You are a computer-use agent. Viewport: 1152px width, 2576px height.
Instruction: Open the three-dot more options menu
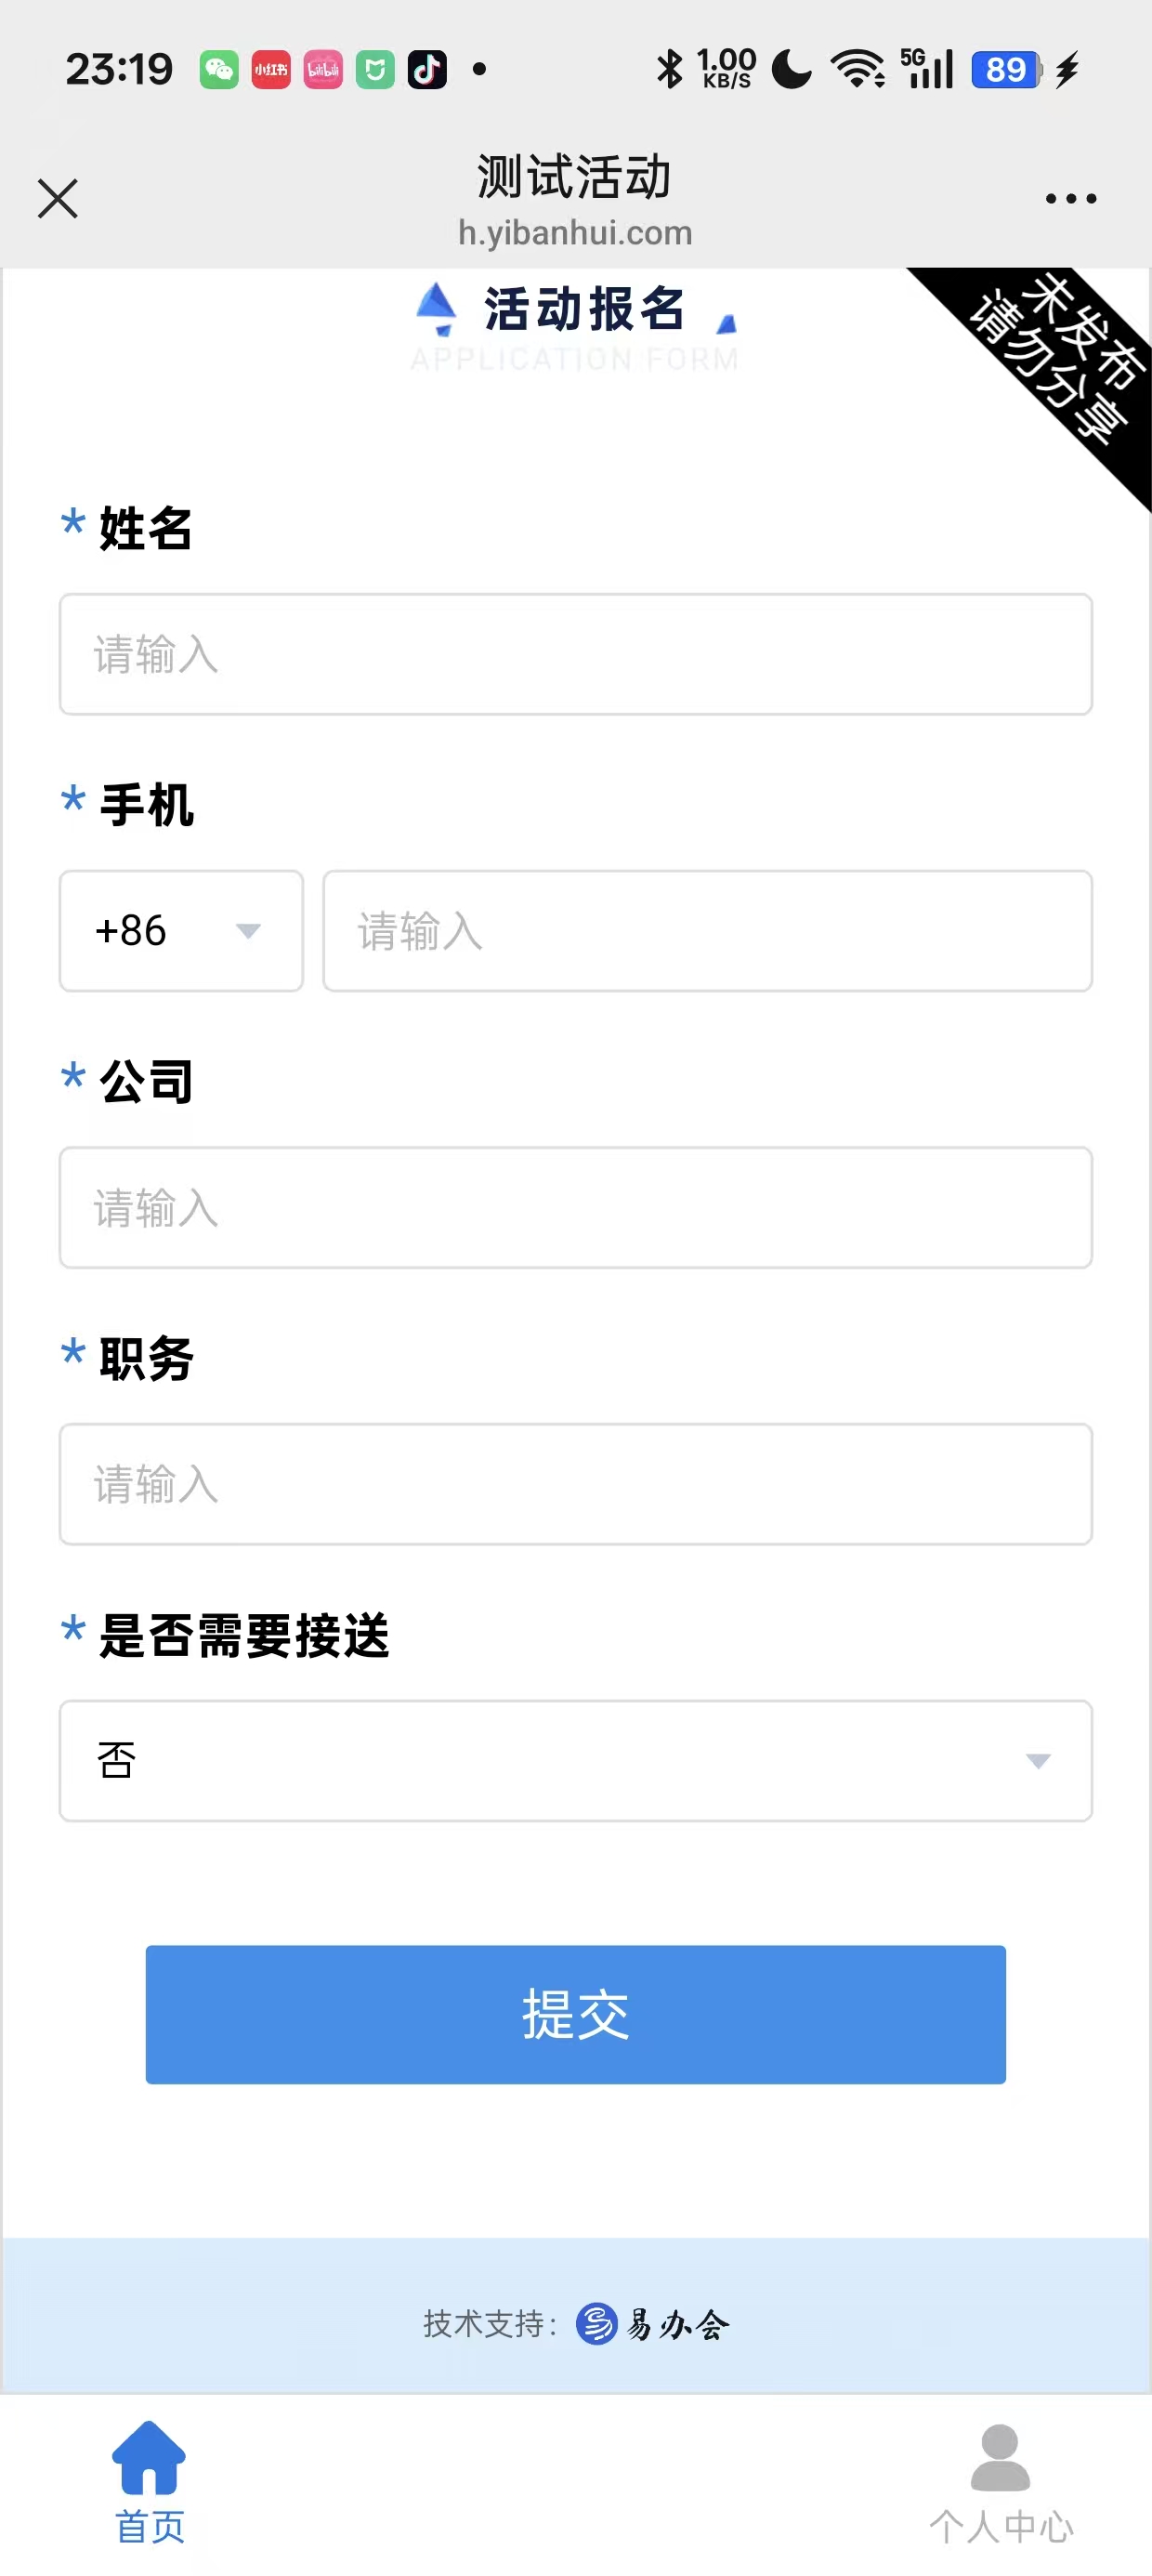click(x=1070, y=198)
